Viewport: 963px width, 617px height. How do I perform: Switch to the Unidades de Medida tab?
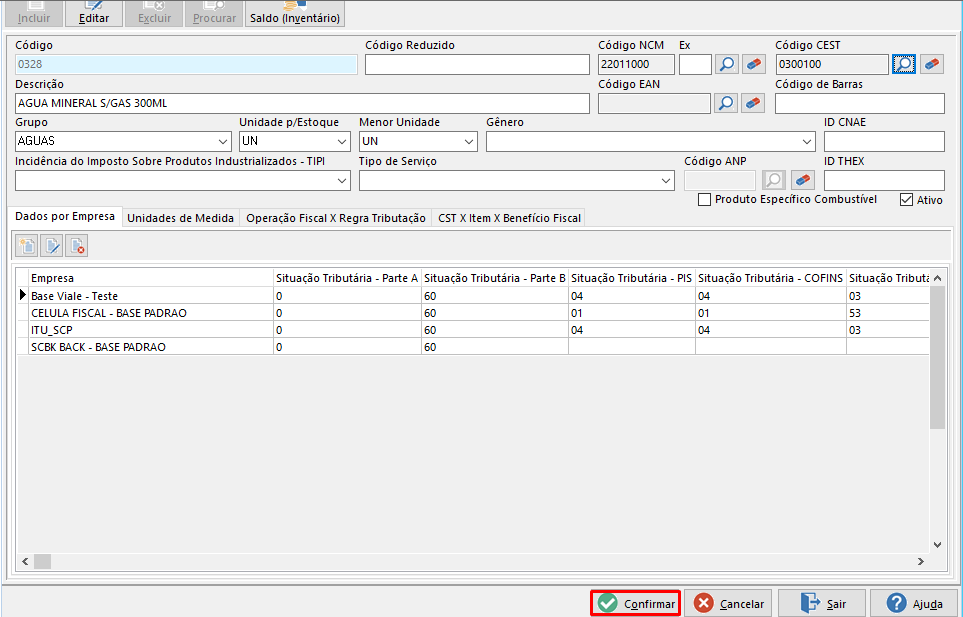(x=181, y=218)
